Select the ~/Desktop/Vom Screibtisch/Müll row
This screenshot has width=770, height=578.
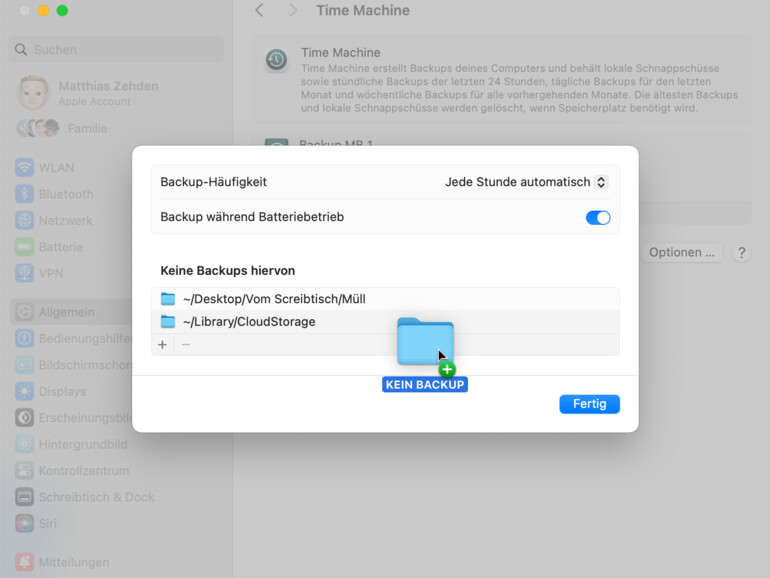click(385, 299)
